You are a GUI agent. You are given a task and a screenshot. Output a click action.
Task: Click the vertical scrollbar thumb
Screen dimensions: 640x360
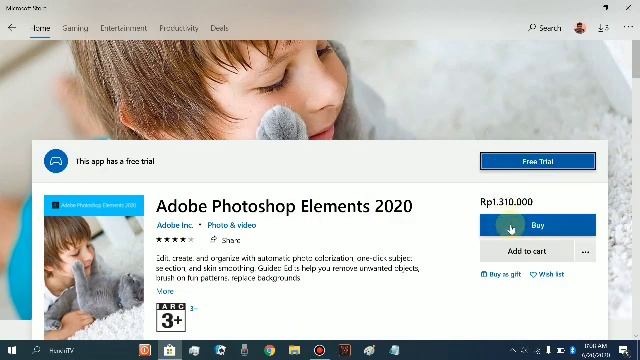[x=636, y=59]
